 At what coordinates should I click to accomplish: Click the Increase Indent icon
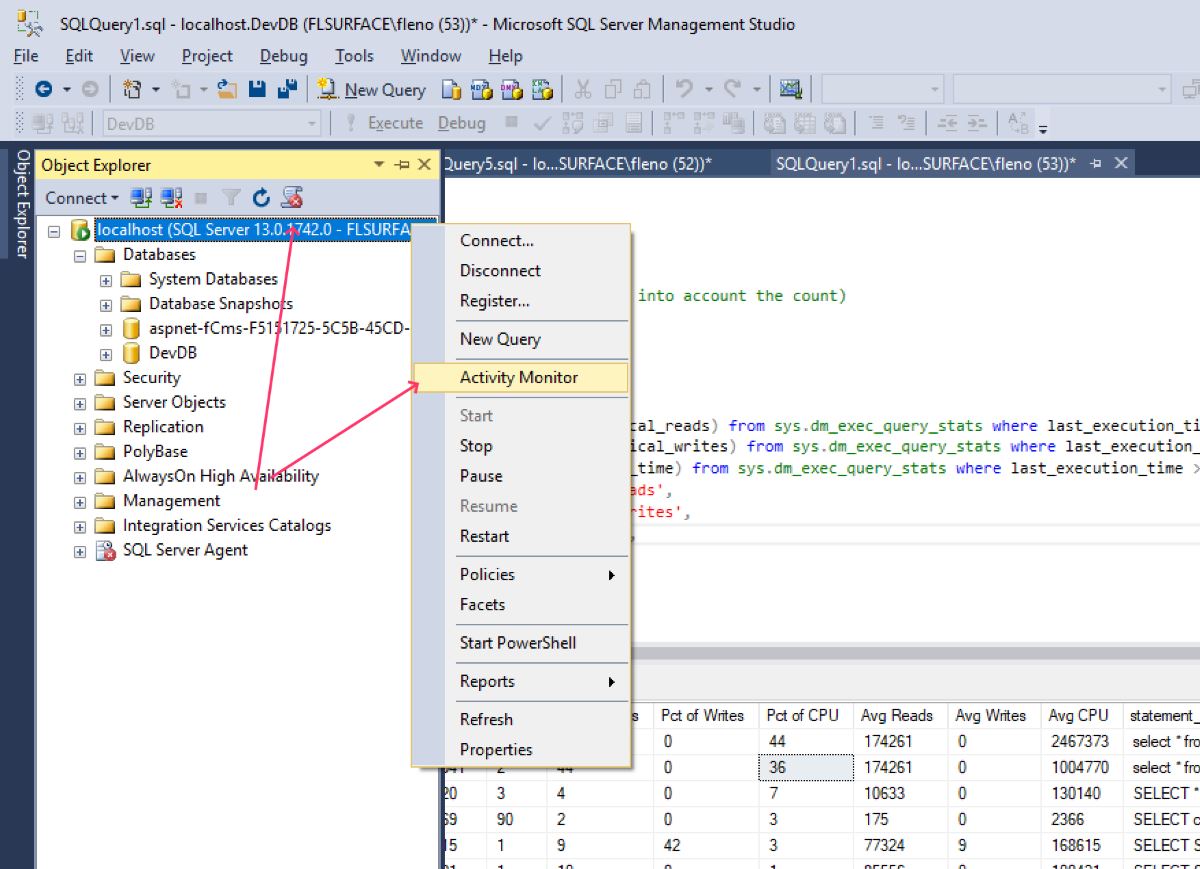(x=977, y=123)
